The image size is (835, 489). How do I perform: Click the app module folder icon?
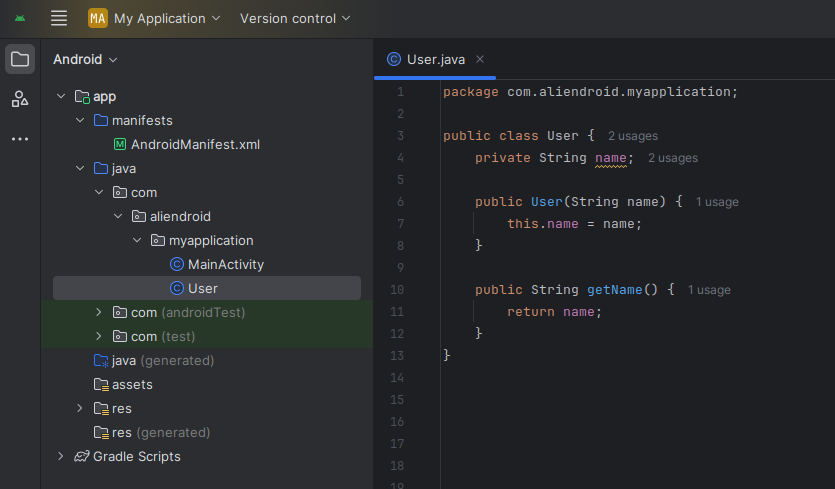click(x=82, y=96)
